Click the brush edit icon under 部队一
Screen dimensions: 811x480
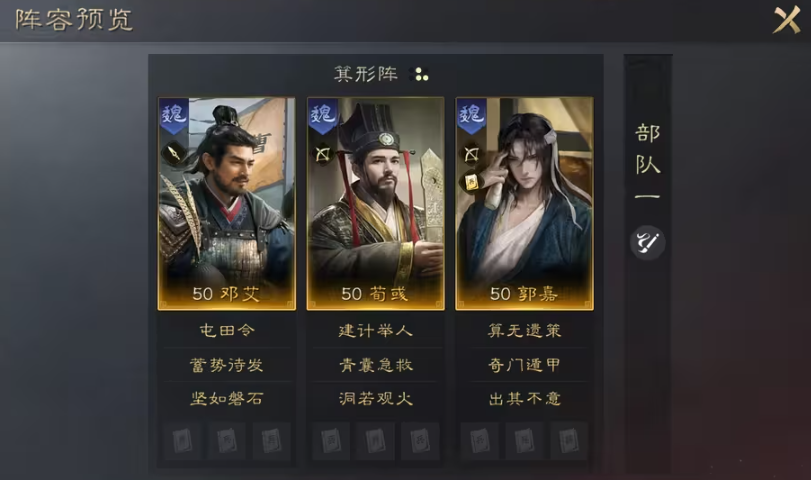pyautogui.click(x=648, y=243)
